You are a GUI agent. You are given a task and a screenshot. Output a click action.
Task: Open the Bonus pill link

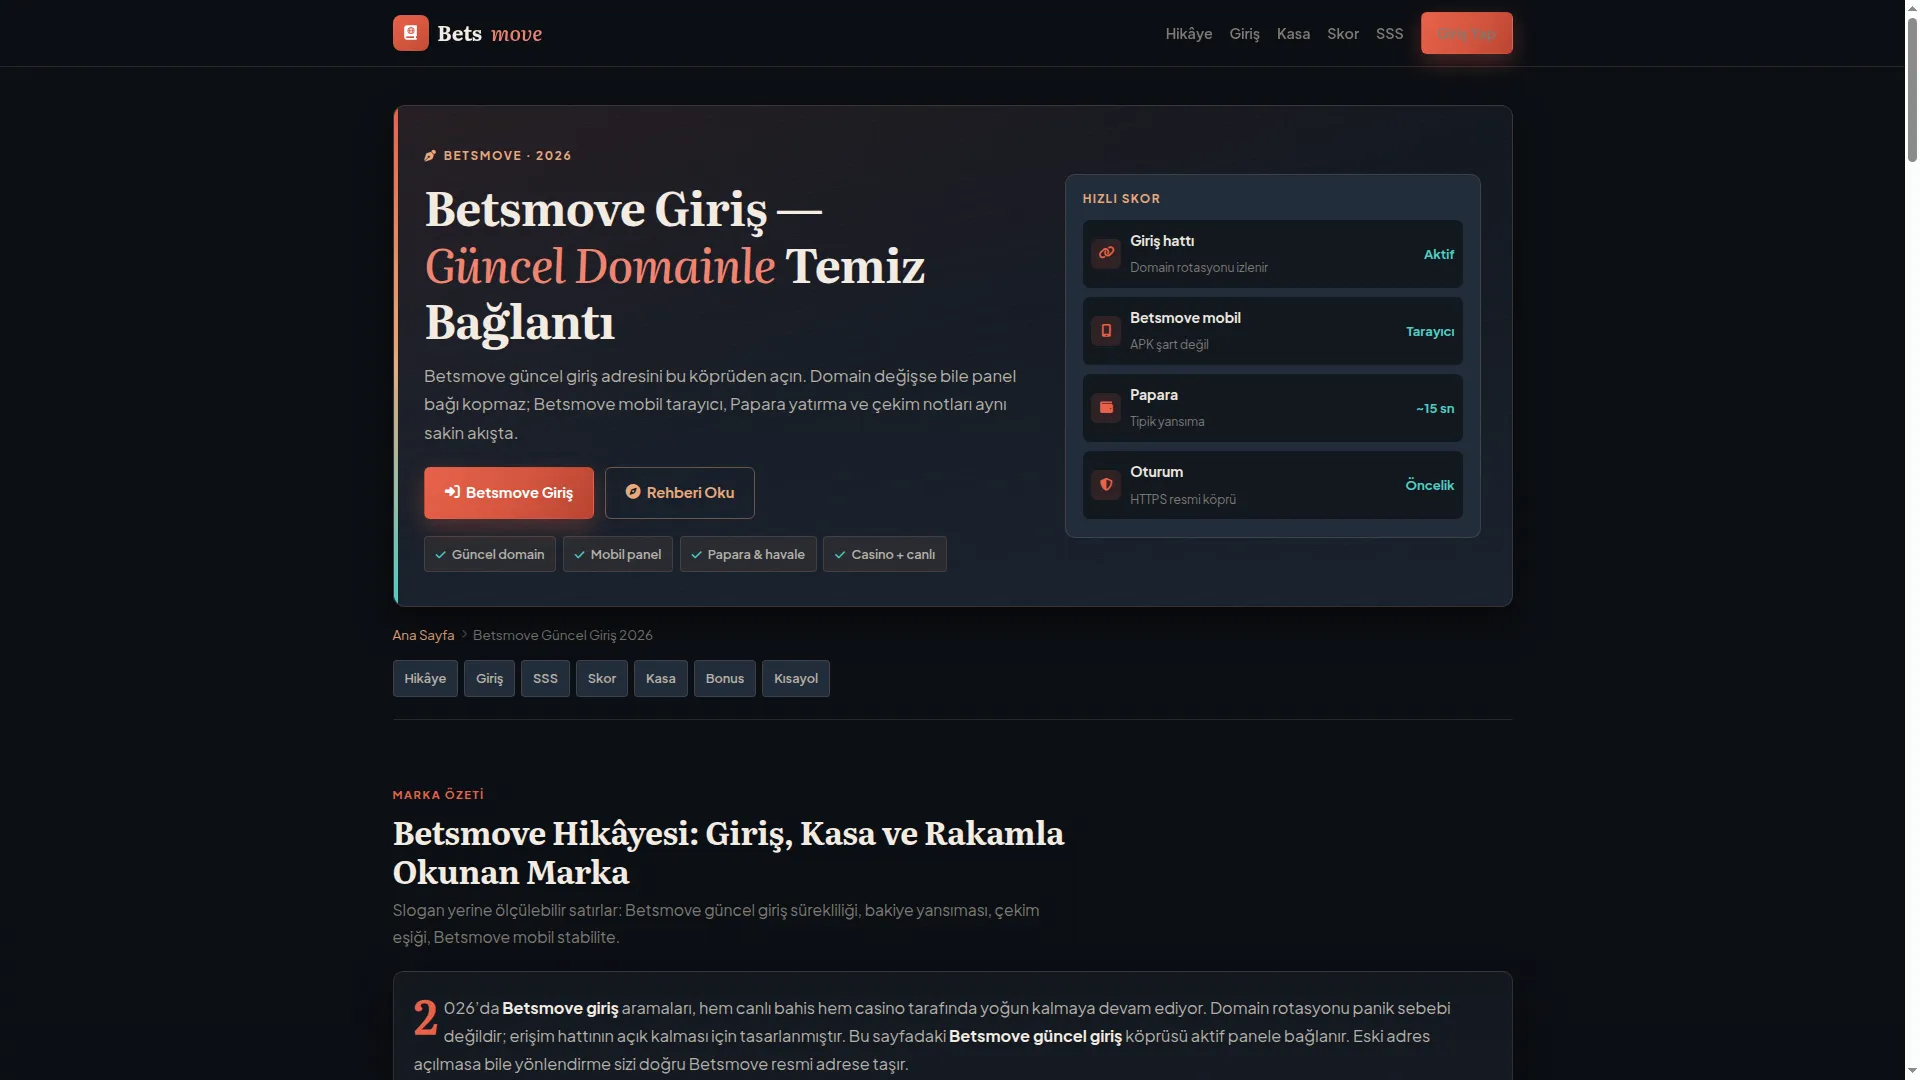click(x=725, y=679)
